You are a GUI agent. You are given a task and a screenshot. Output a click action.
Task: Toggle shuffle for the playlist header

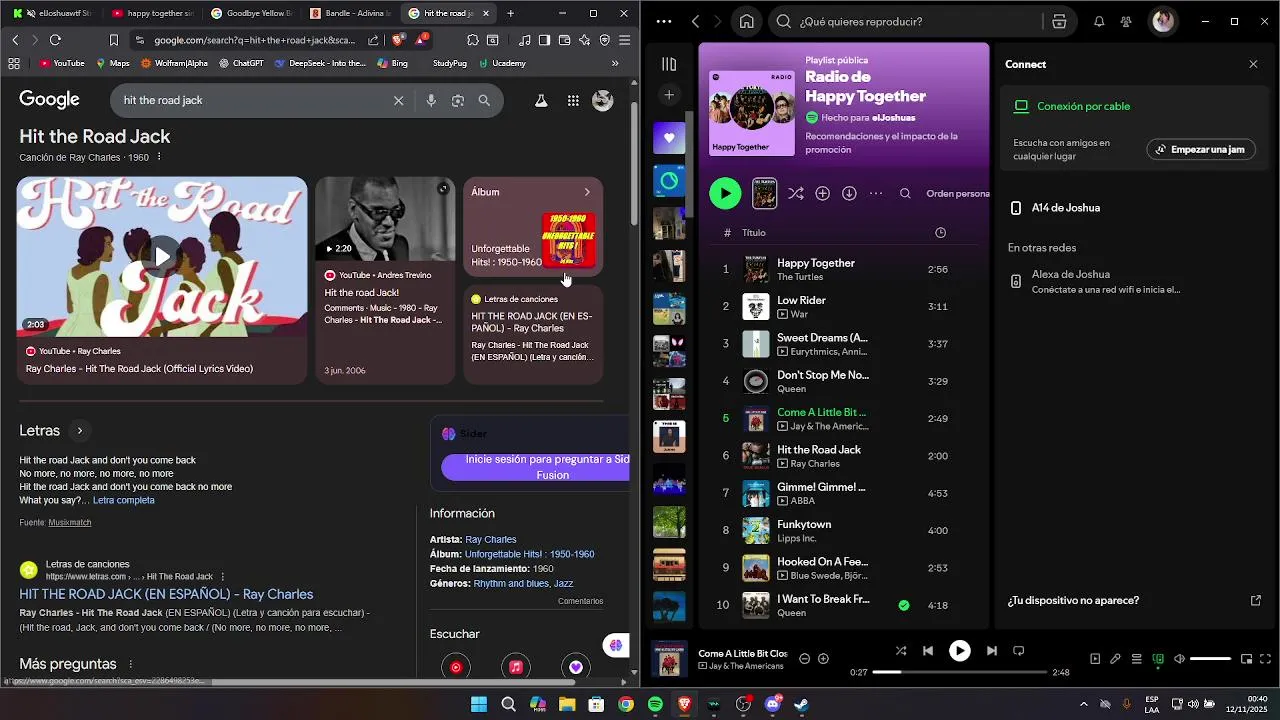[x=795, y=193]
